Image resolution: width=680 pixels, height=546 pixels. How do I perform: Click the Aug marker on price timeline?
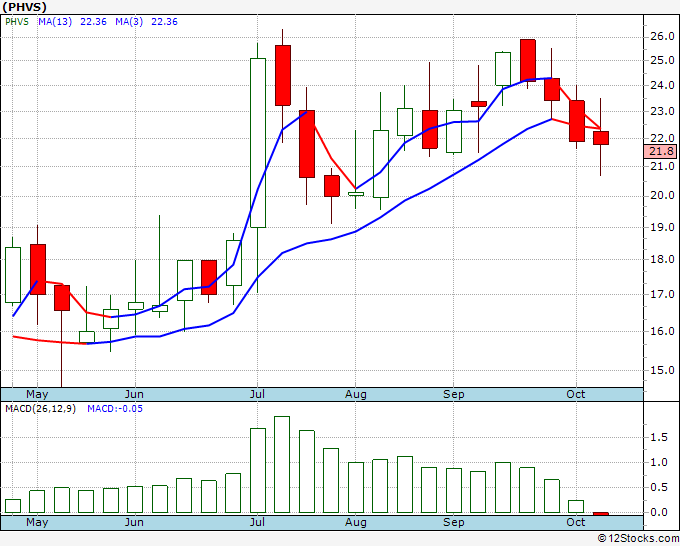click(356, 394)
